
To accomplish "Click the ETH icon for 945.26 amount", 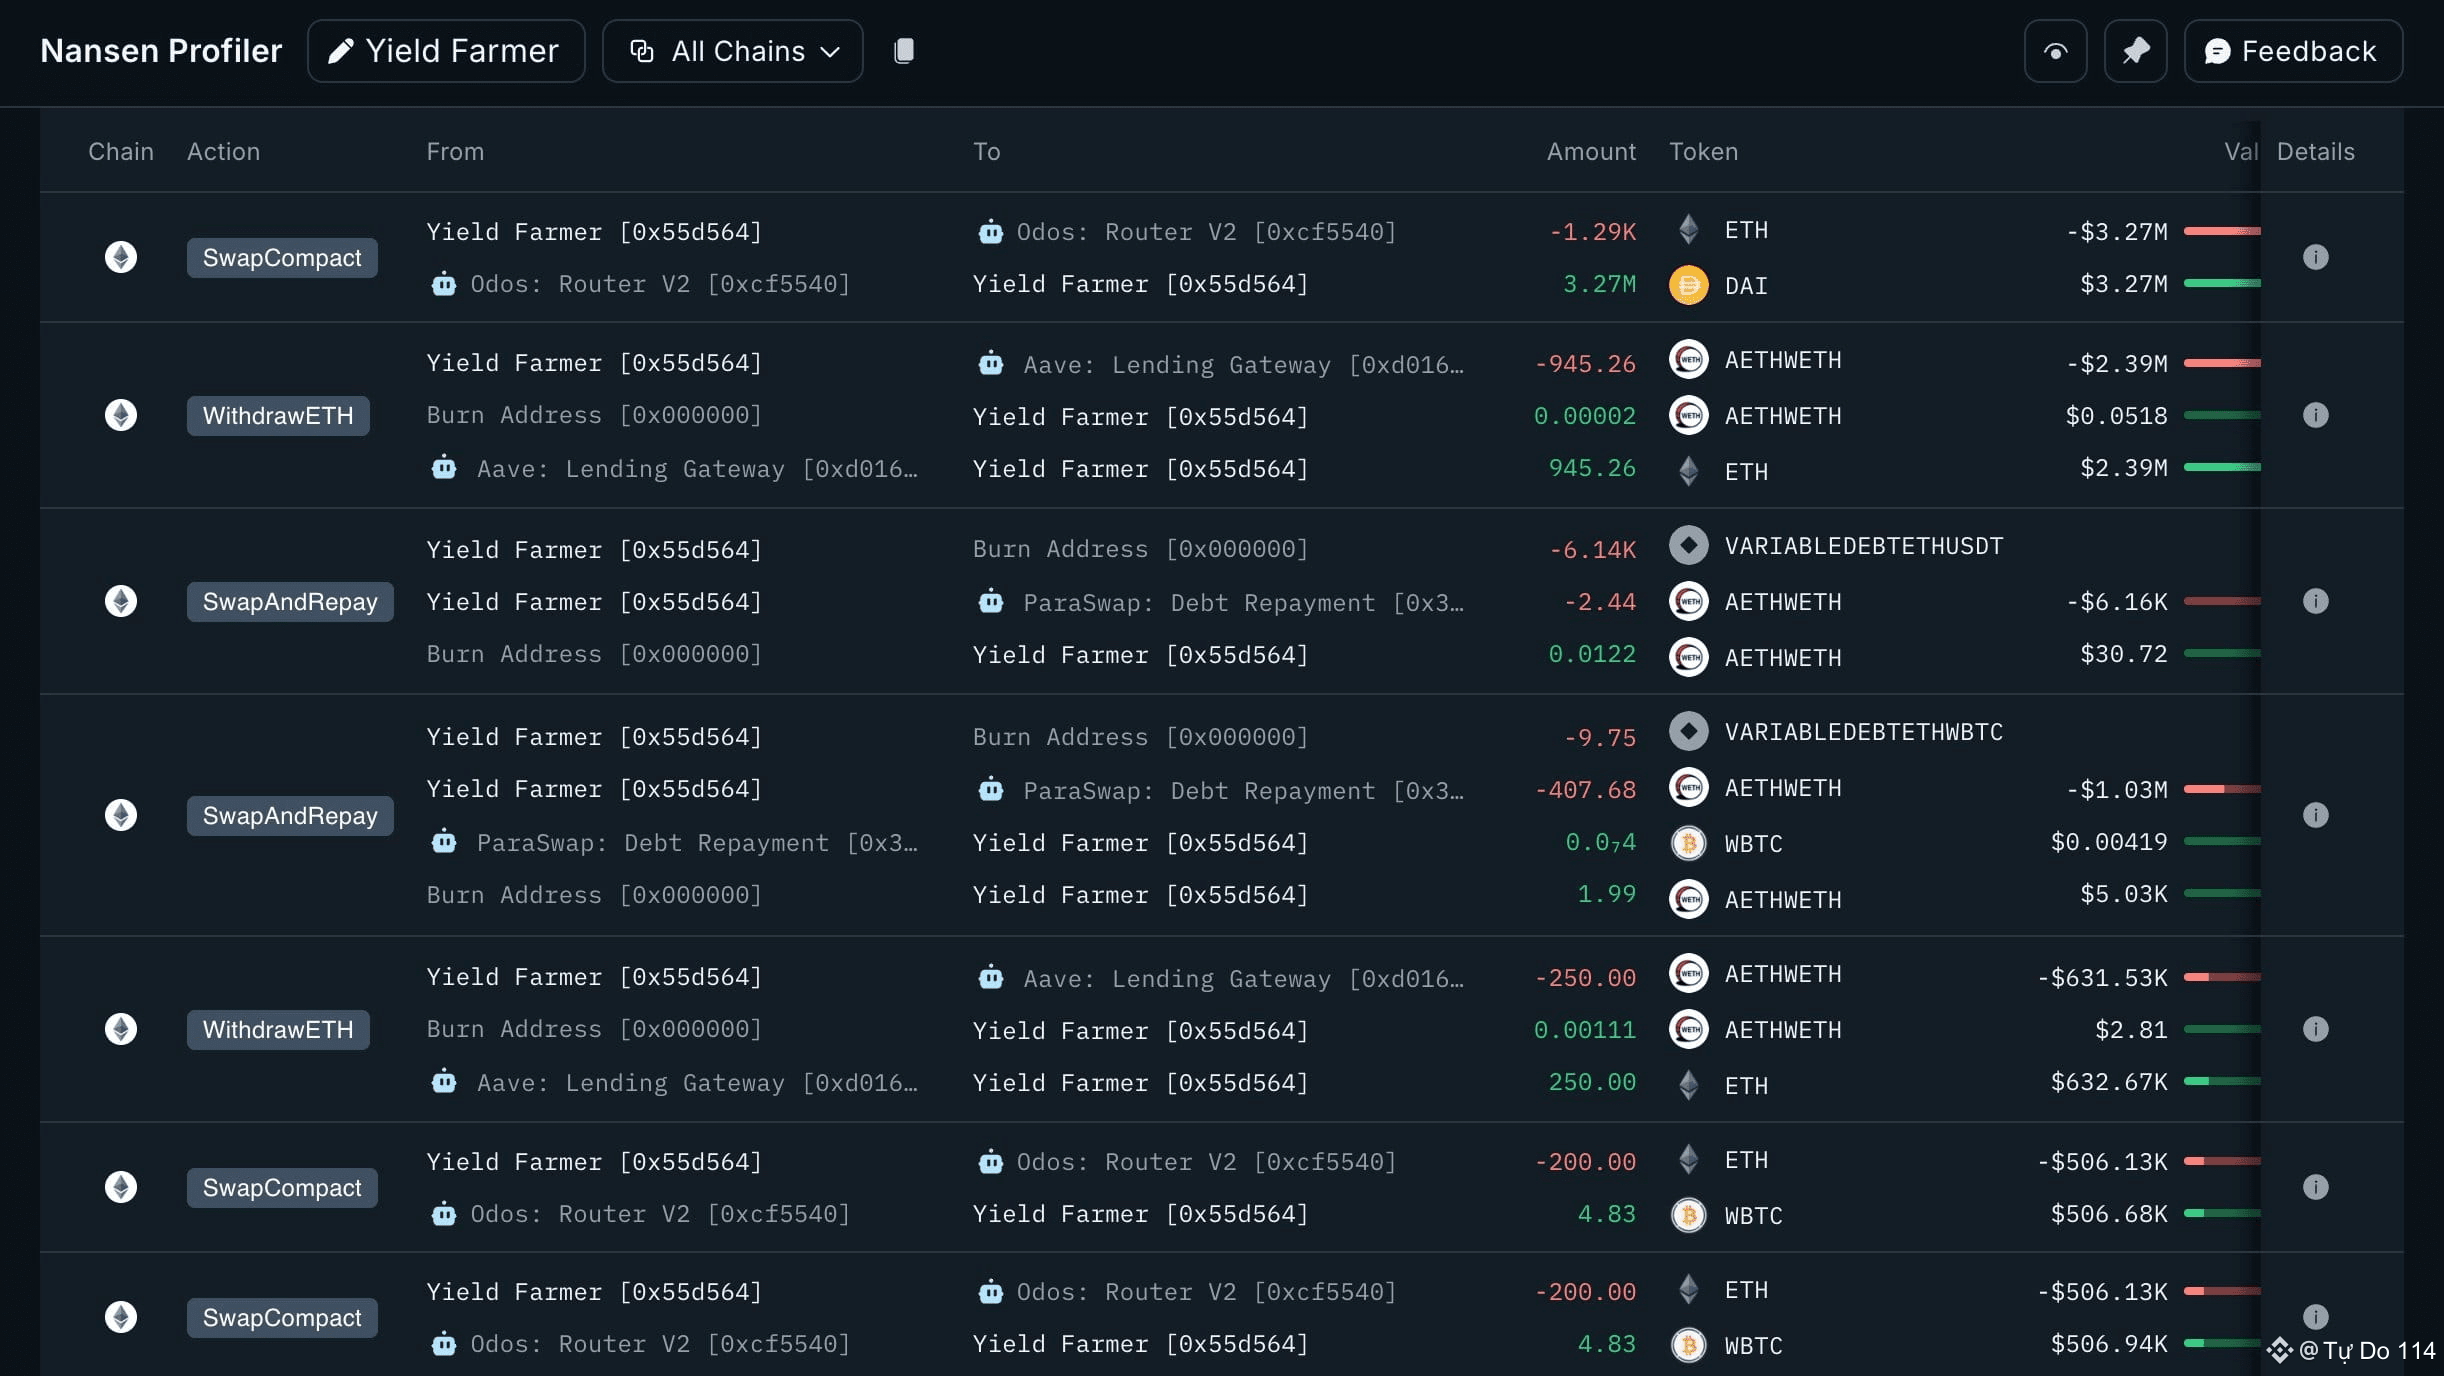I will [1688, 471].
